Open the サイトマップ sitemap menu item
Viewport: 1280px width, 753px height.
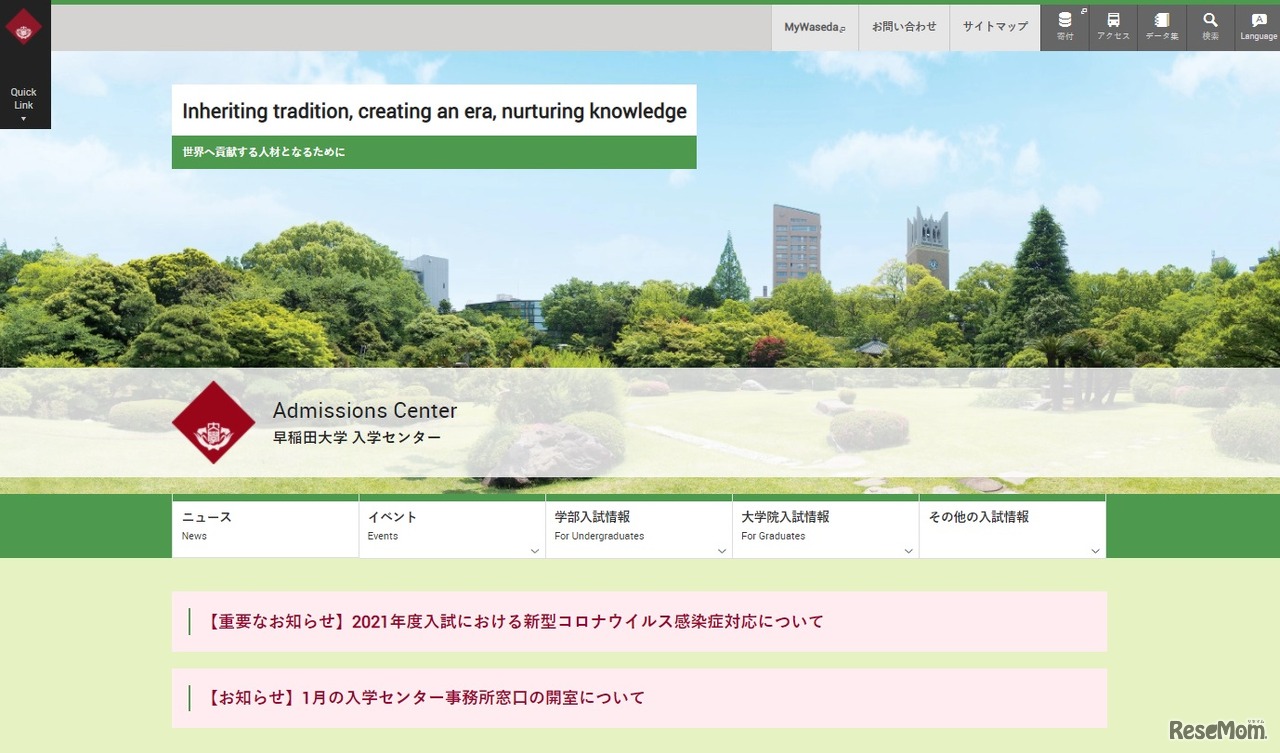(994, 27)
